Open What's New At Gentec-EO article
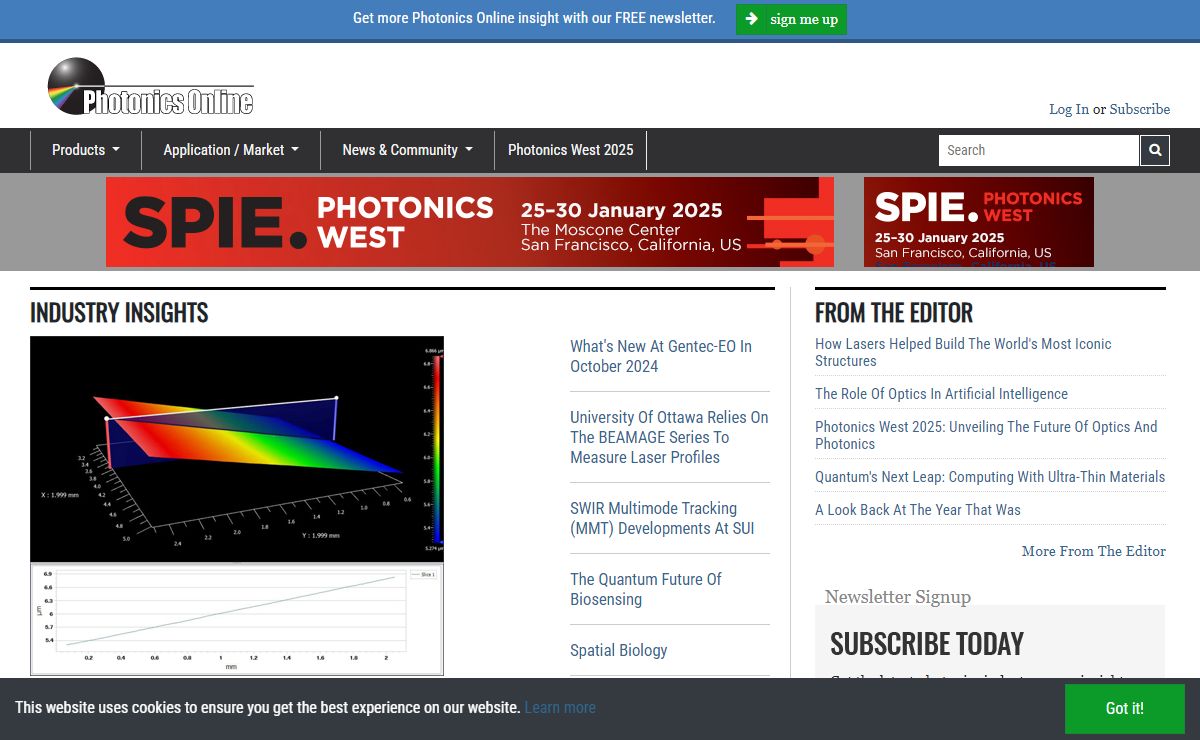The image size is (1200, 740). pos(661,356)
